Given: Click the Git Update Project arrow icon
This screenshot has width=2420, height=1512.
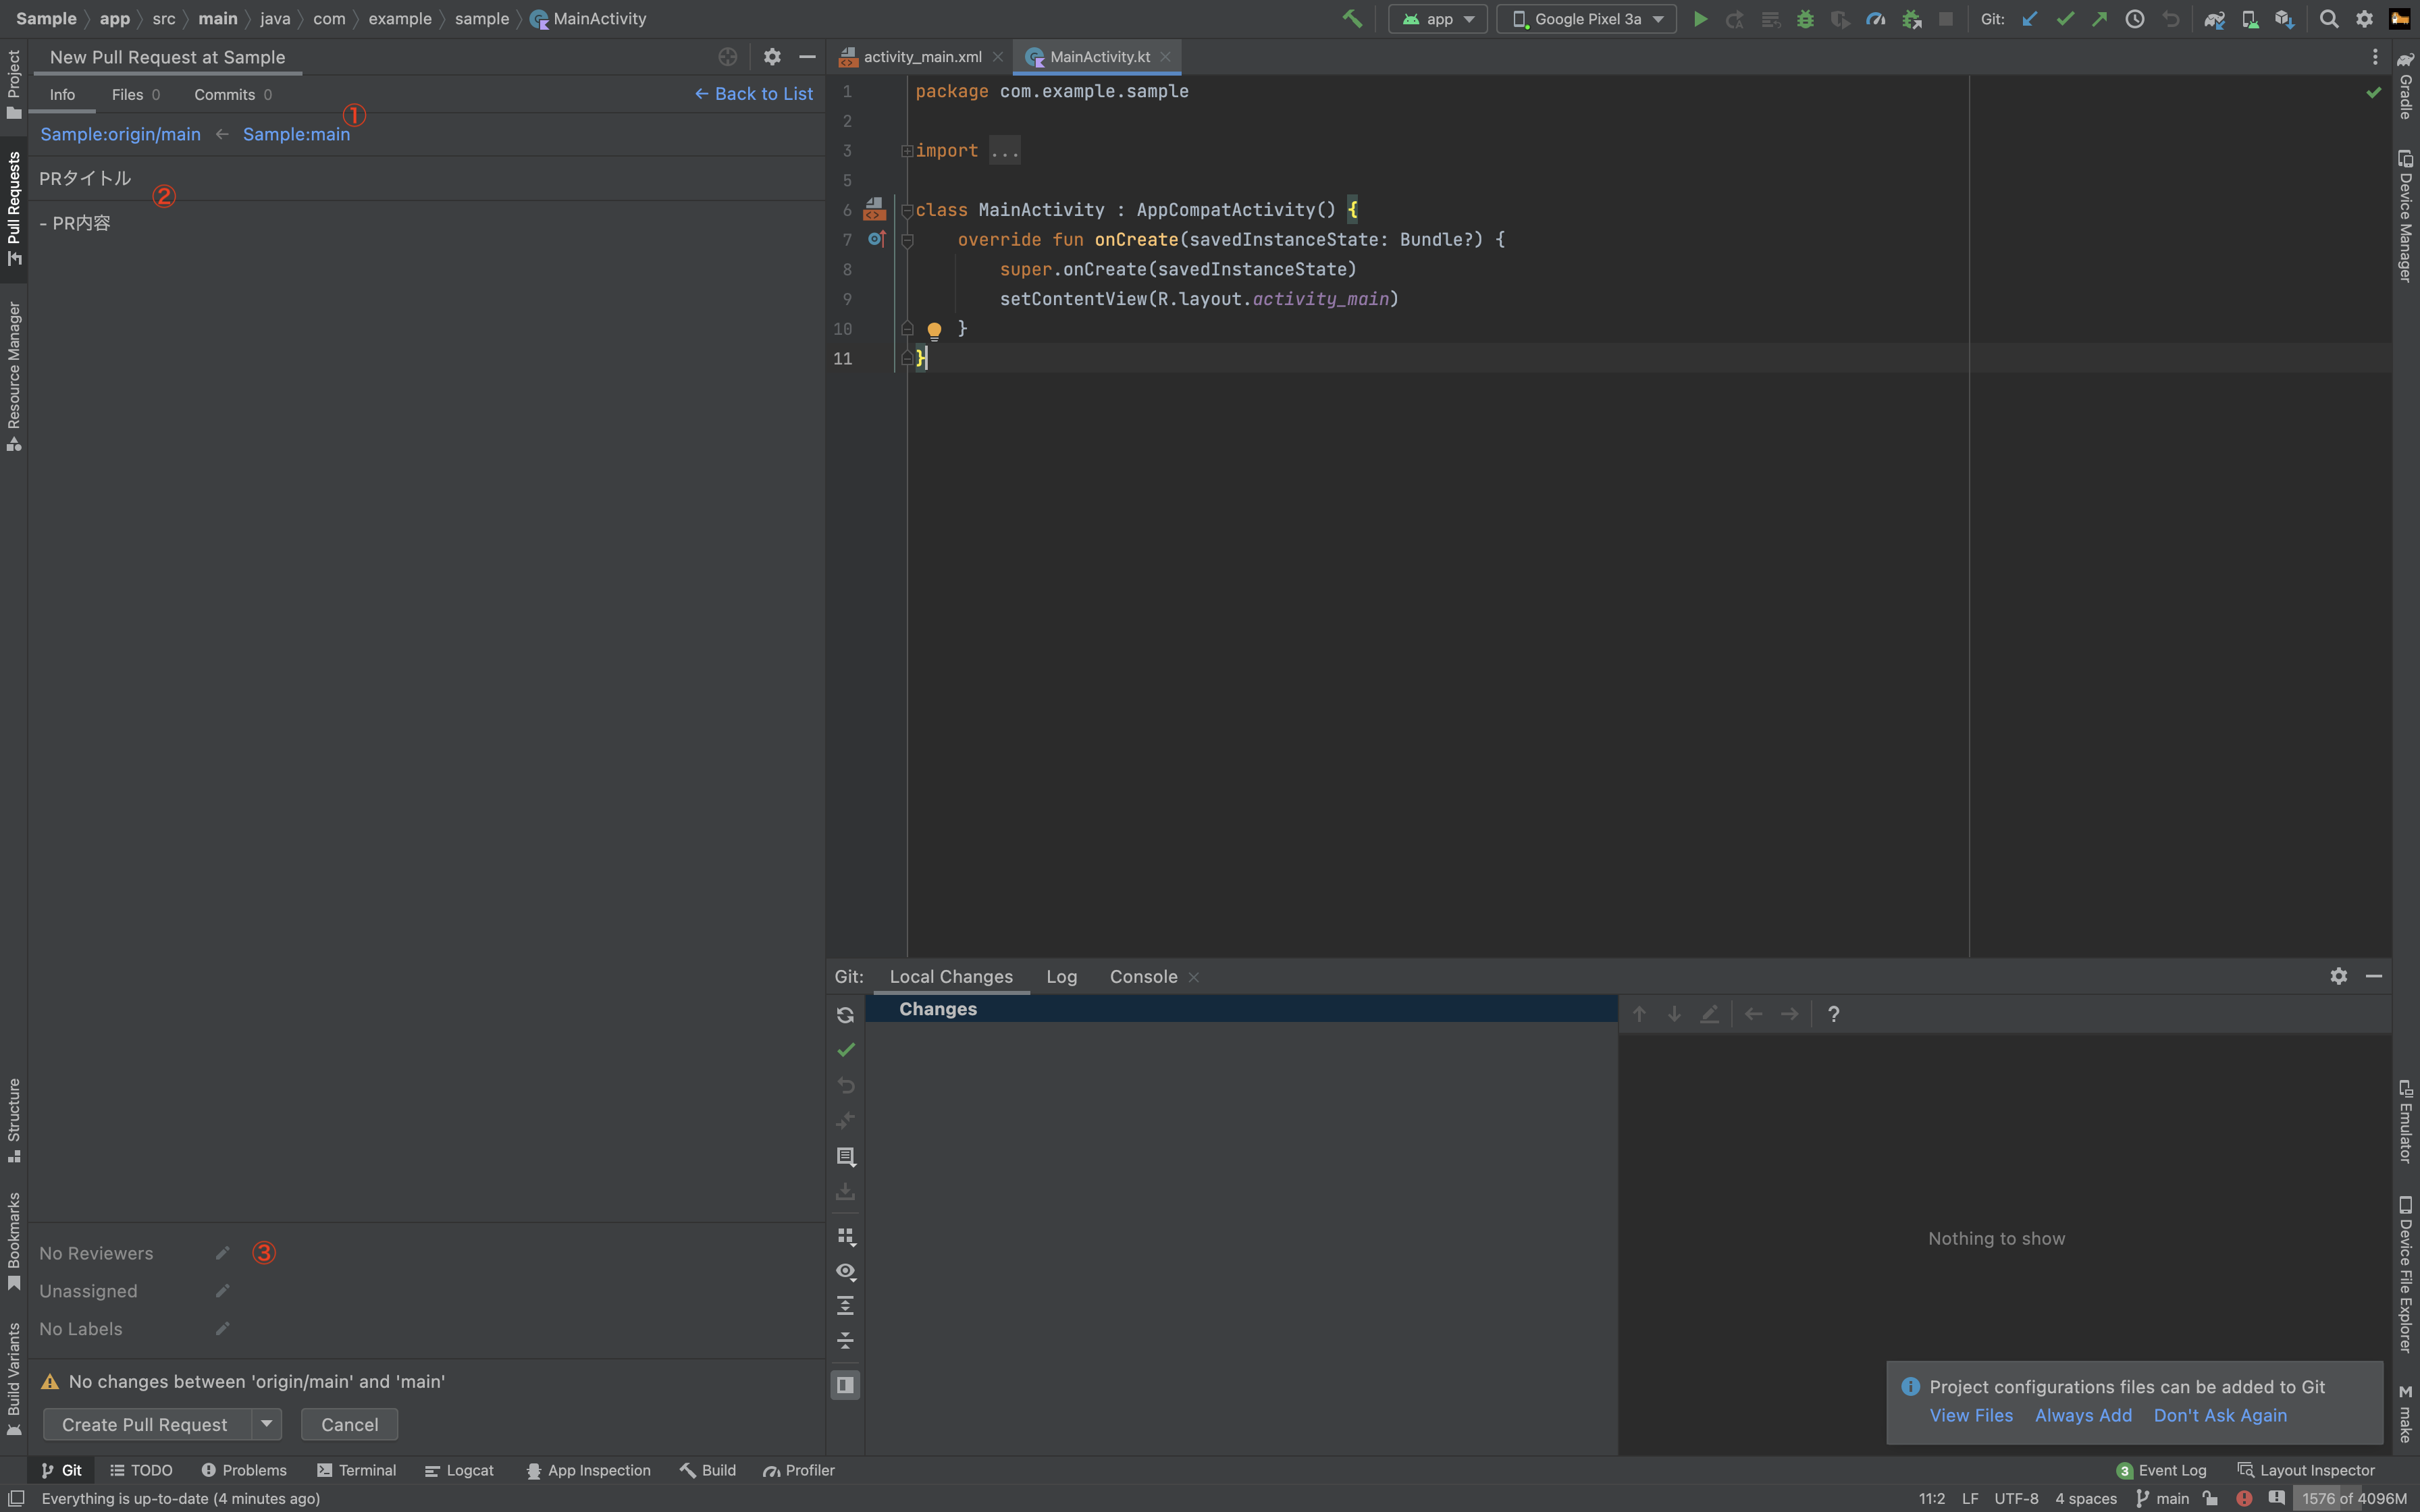Looking at the screenshot, I should click(2029, 19).
